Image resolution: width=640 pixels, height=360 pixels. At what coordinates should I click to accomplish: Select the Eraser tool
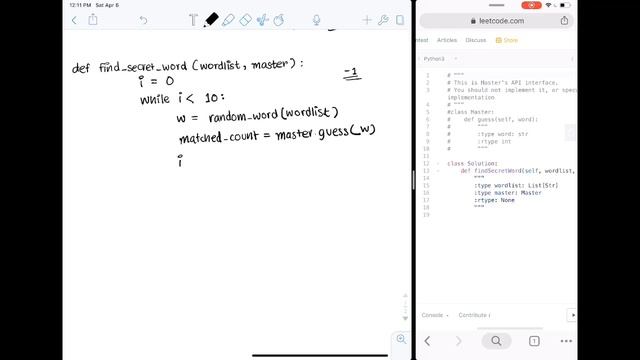click(x=245, y=20)
